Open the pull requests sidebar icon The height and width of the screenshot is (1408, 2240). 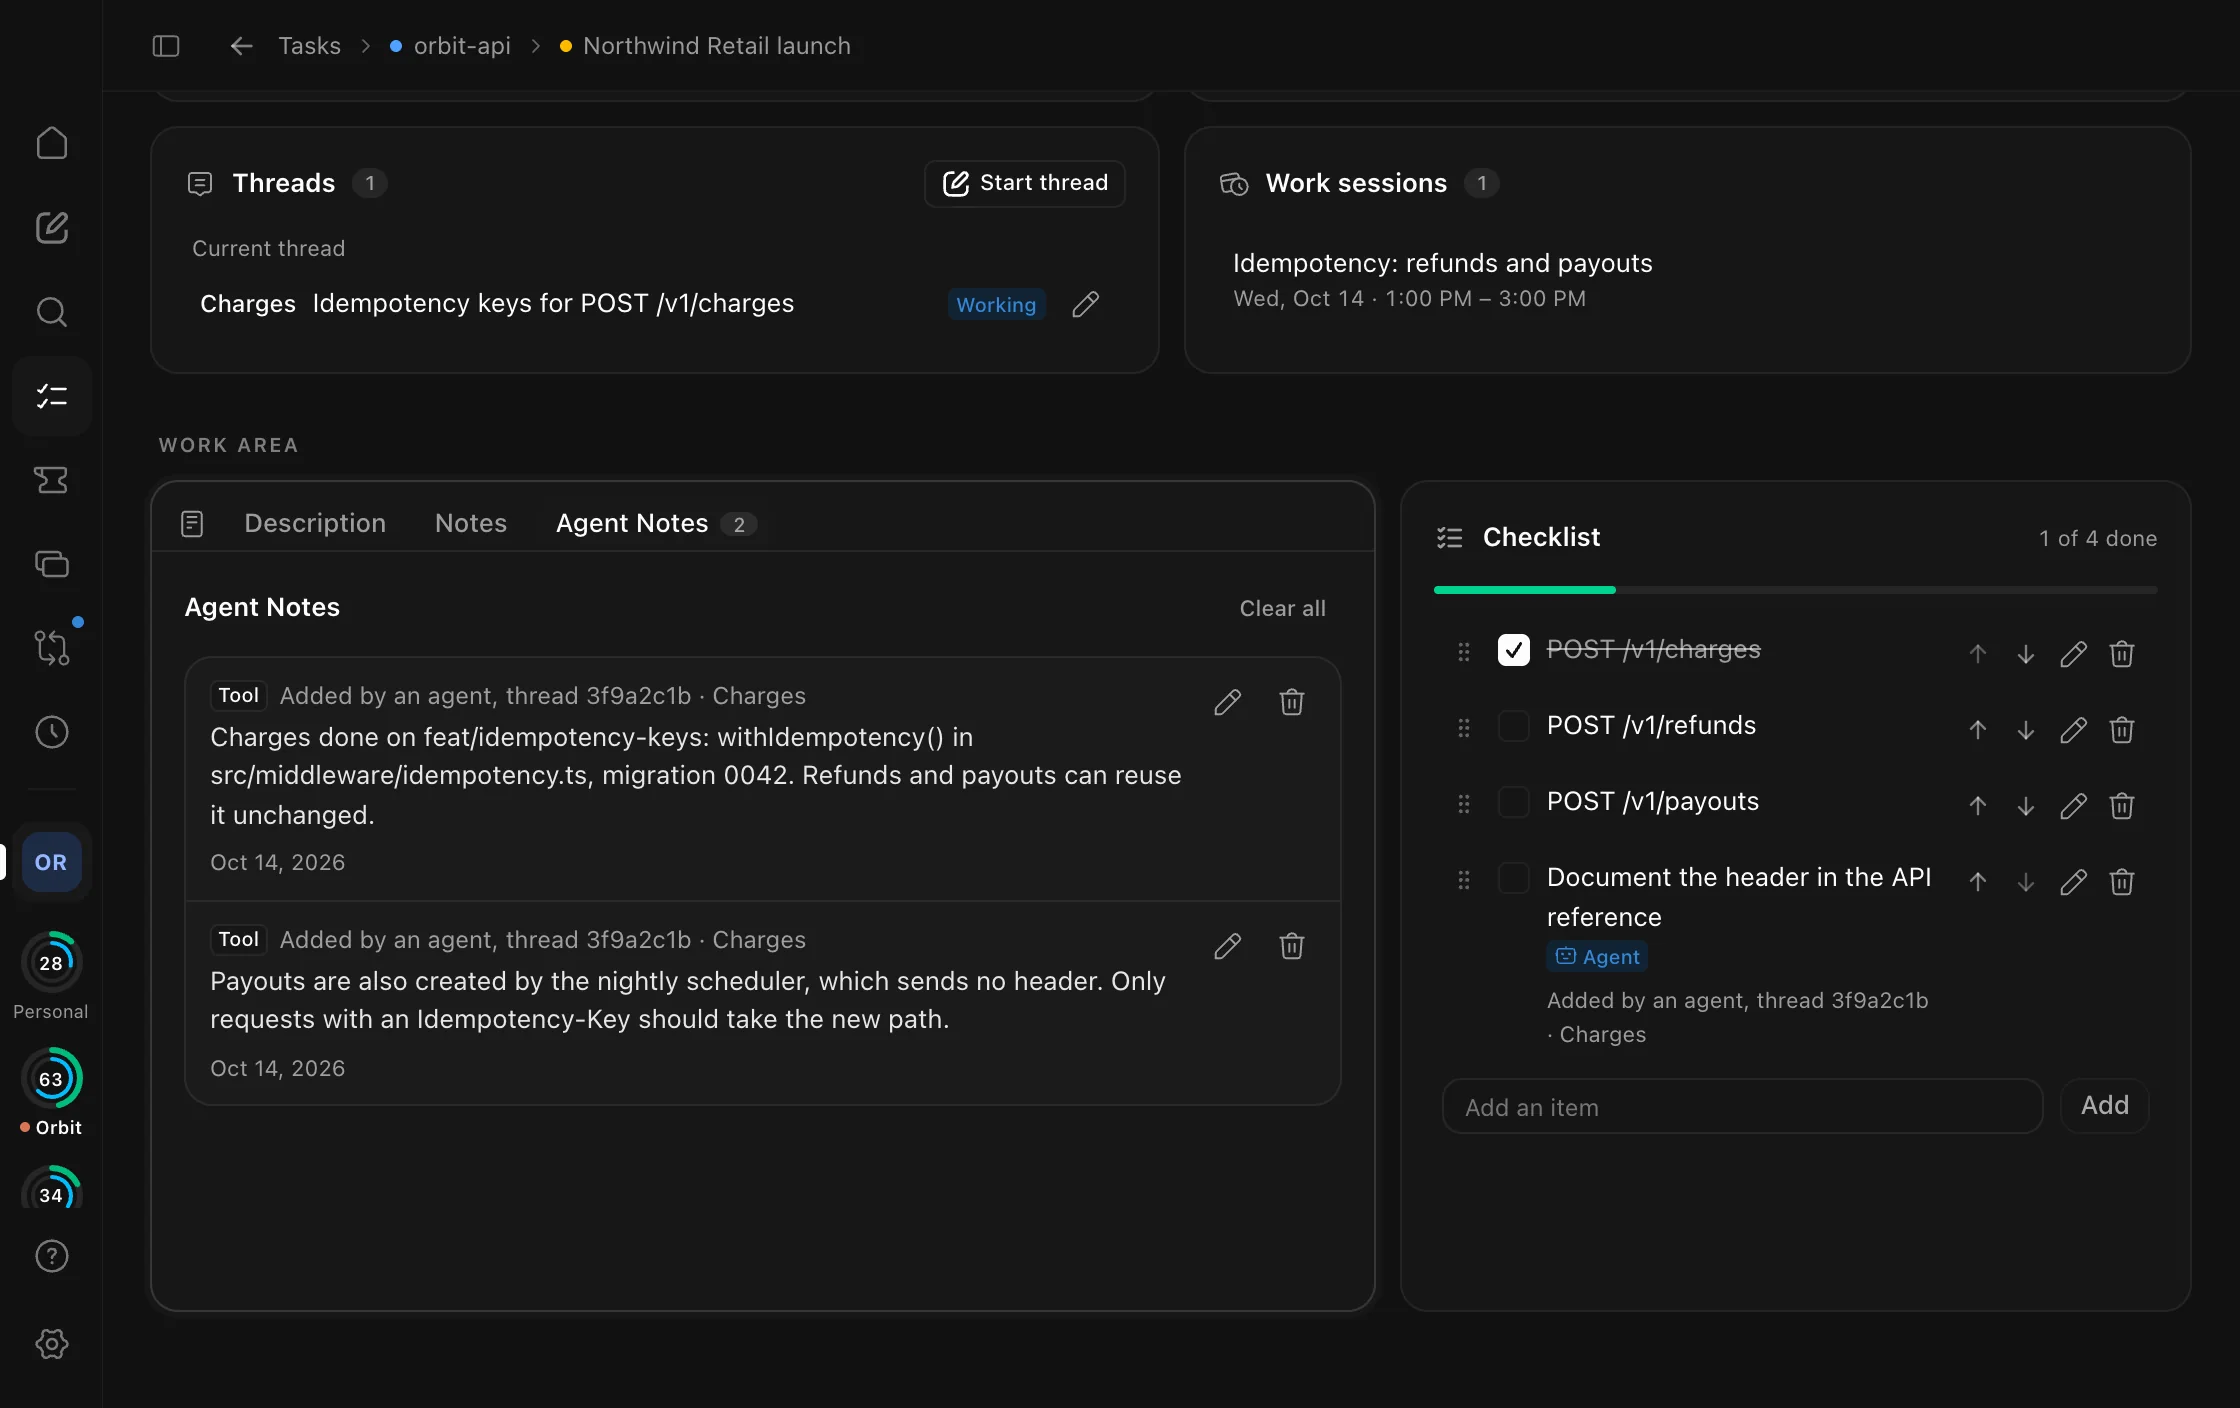click(52, 647)
